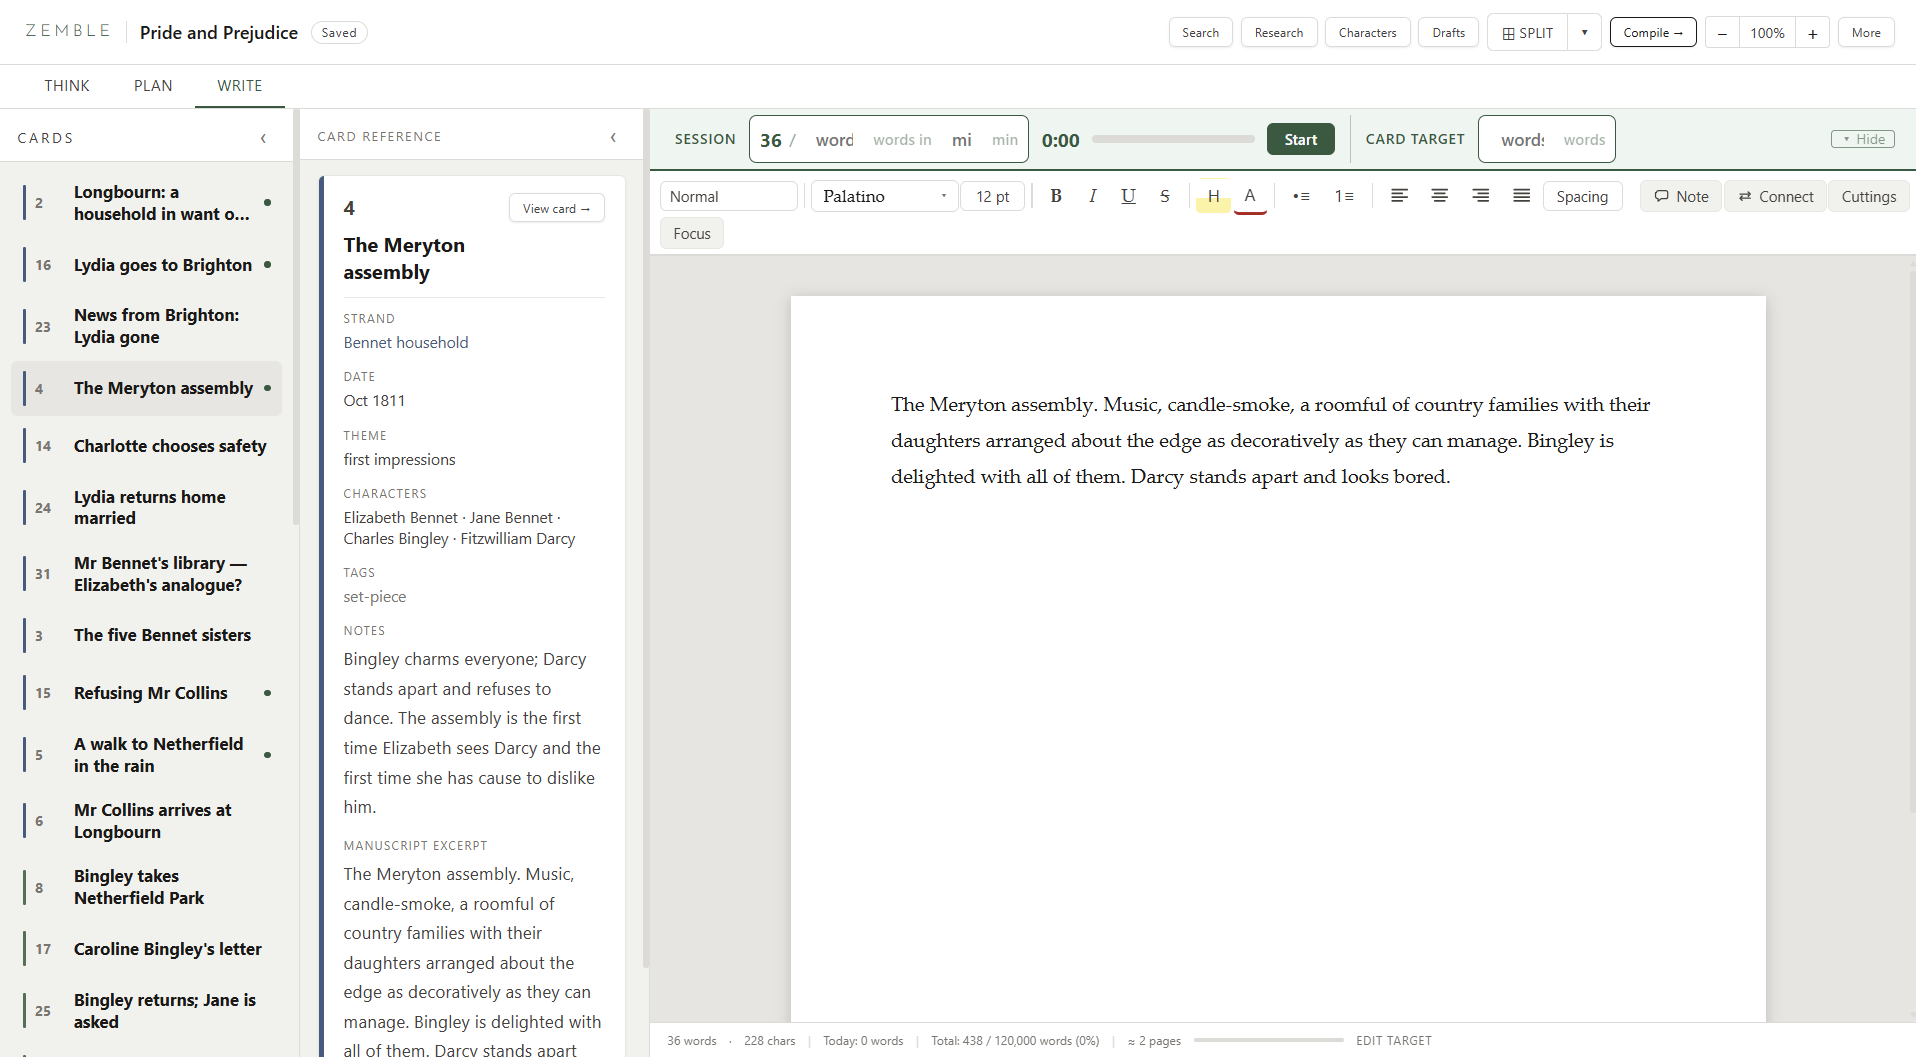Image resolution: width=1916 pixels, height=1057 pixels.
Task: Click the session words goal field
Action: point(833,140)
